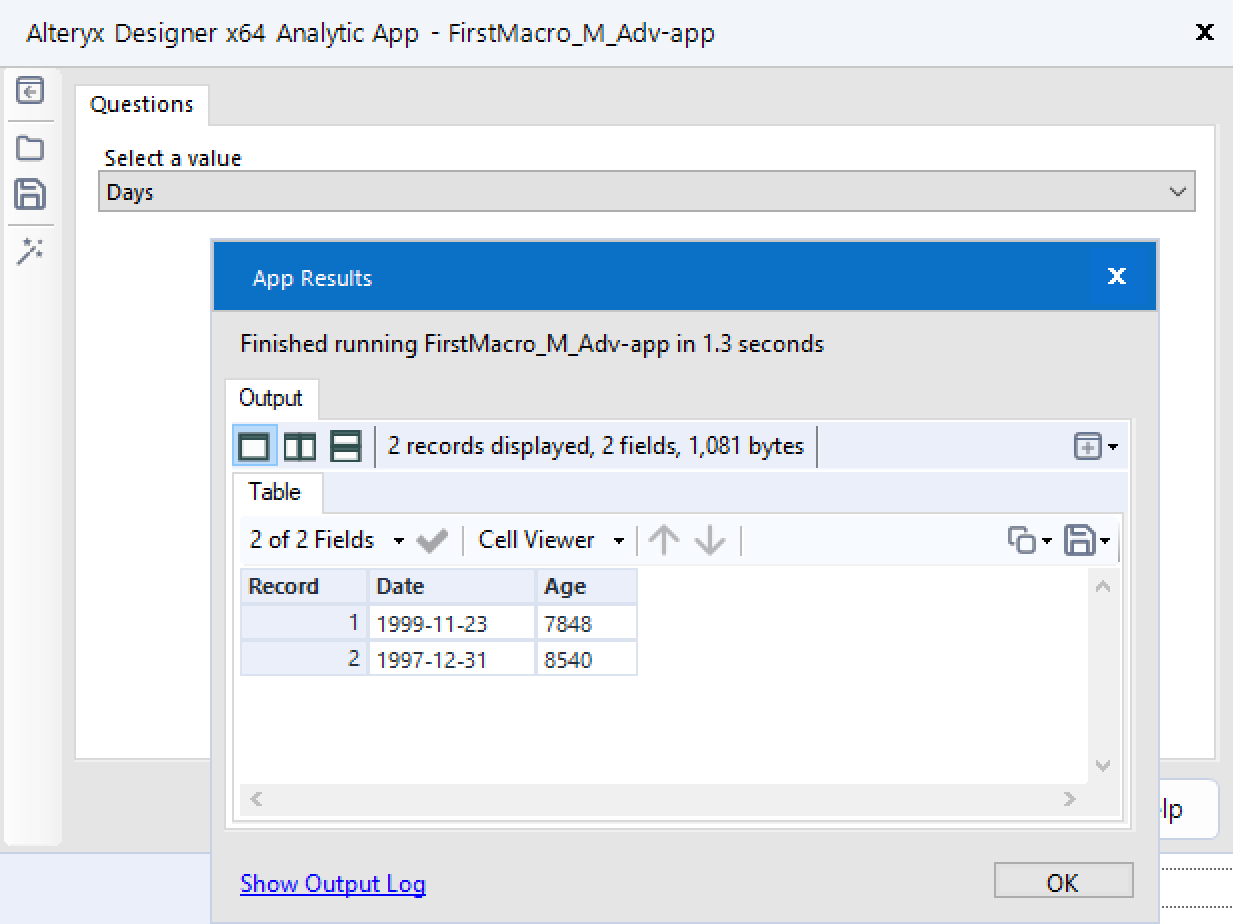
Task: Expand the new window plus dropdown
Action: [1095, 447]
